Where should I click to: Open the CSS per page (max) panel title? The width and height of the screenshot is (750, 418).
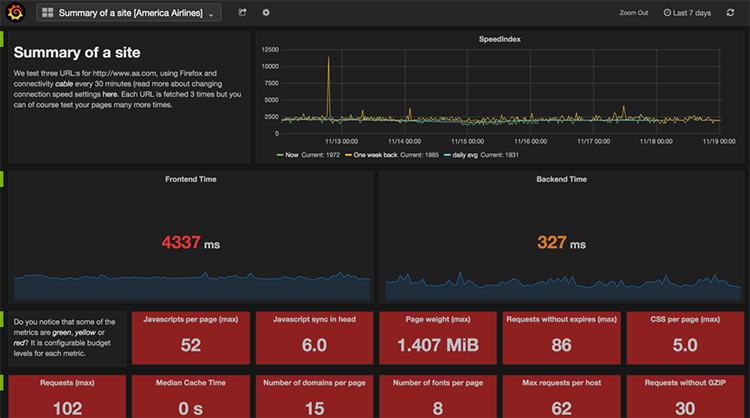click(x=685, y=319)
